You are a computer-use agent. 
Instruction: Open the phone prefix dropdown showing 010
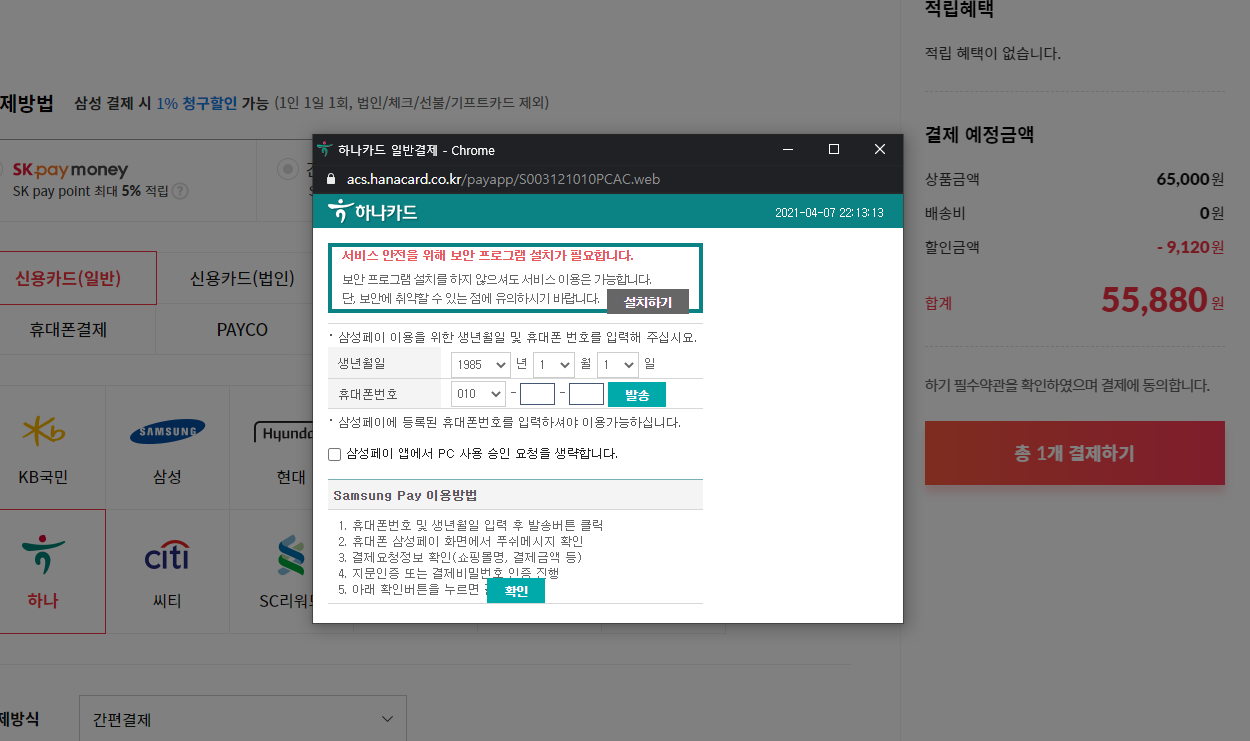click(x=478, y=394)
